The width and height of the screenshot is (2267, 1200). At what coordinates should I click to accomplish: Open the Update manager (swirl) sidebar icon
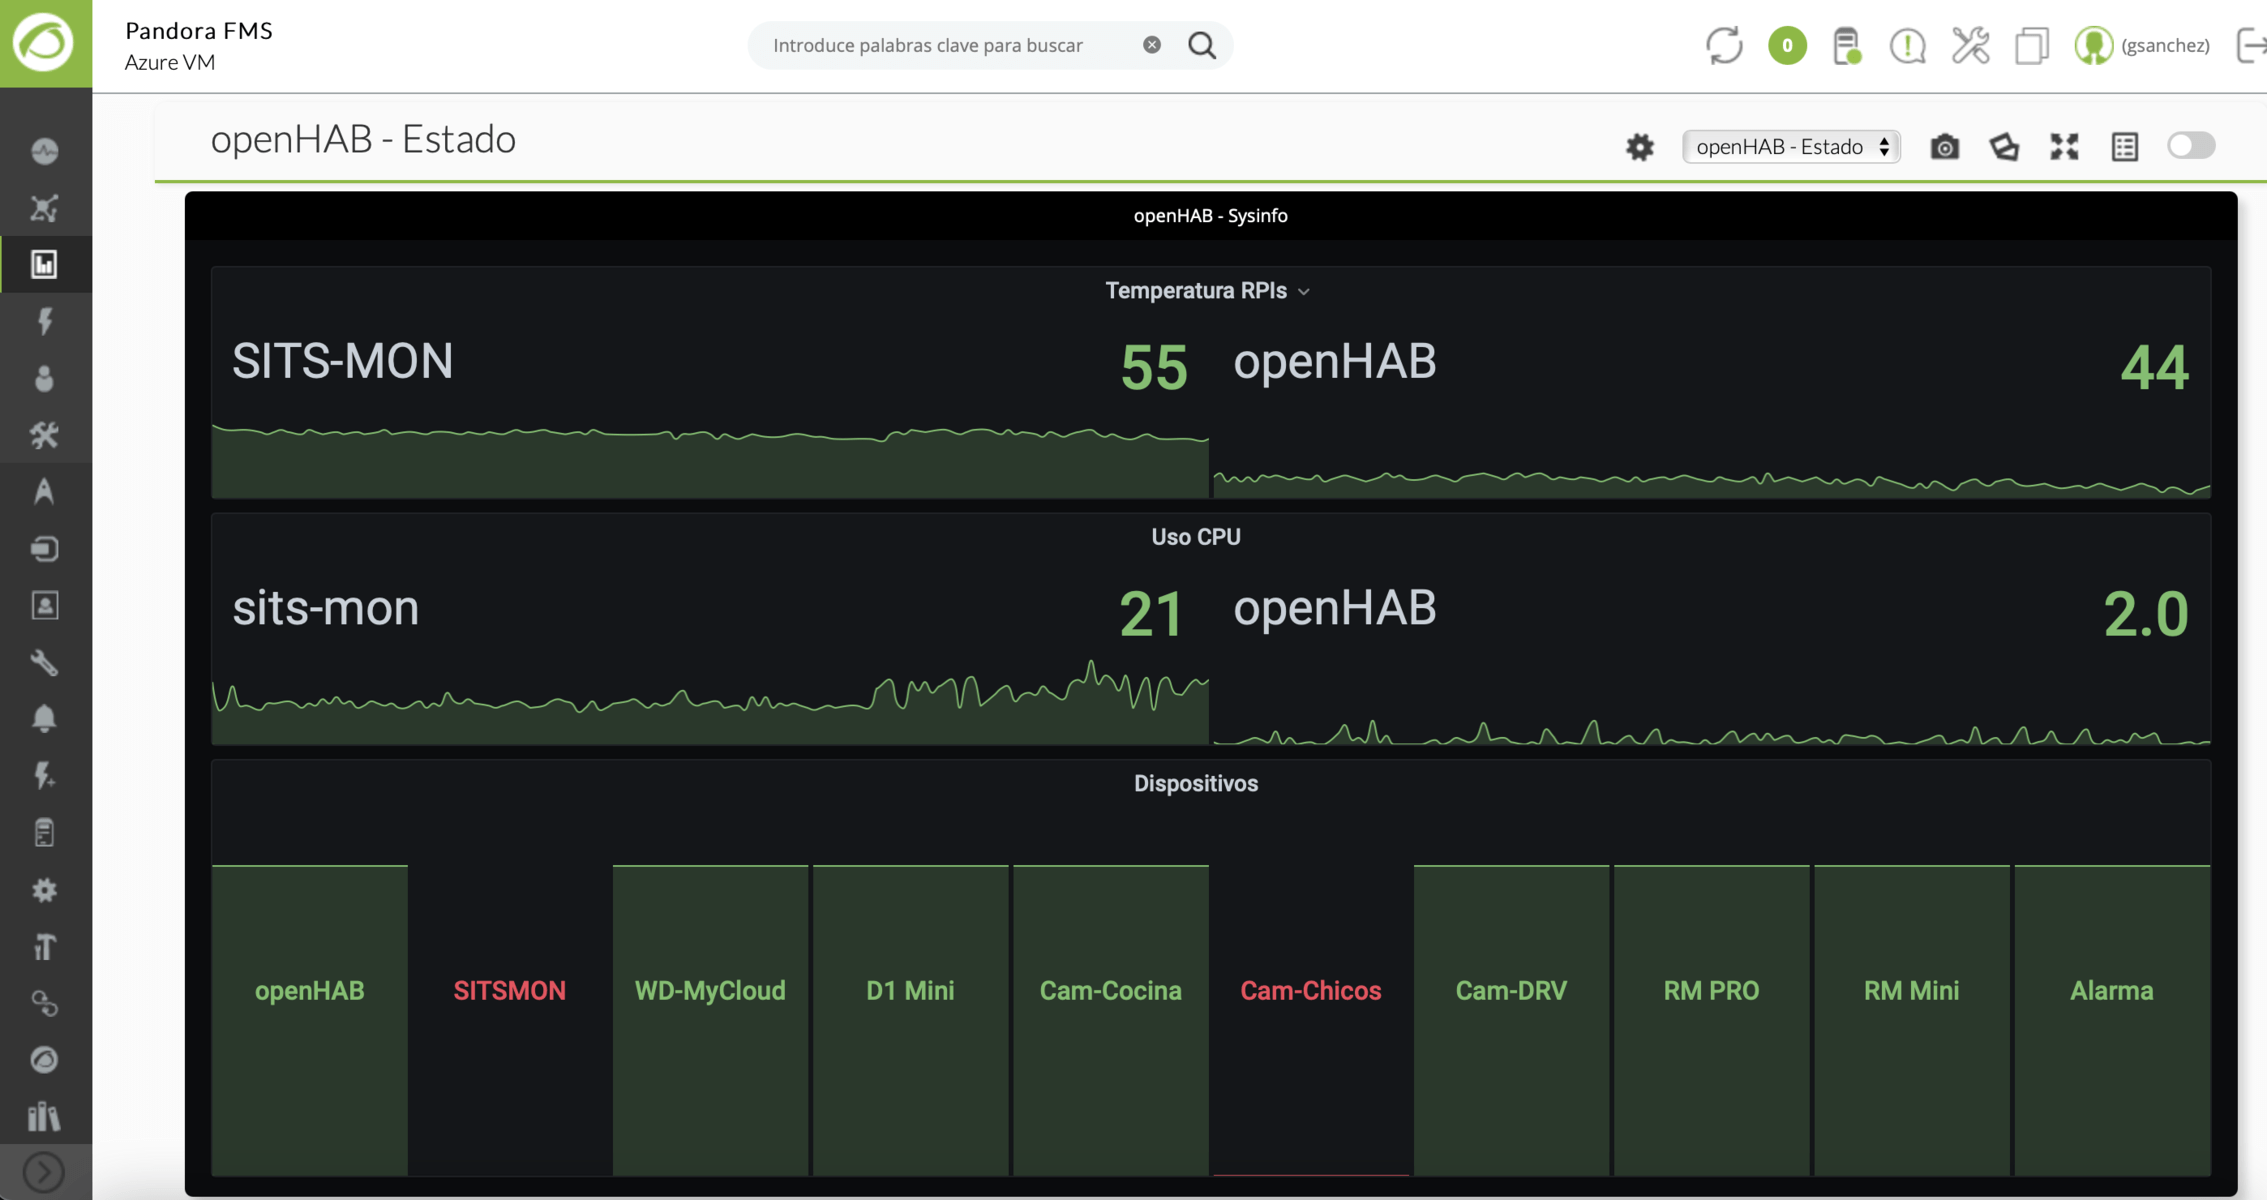[44, 1059]
